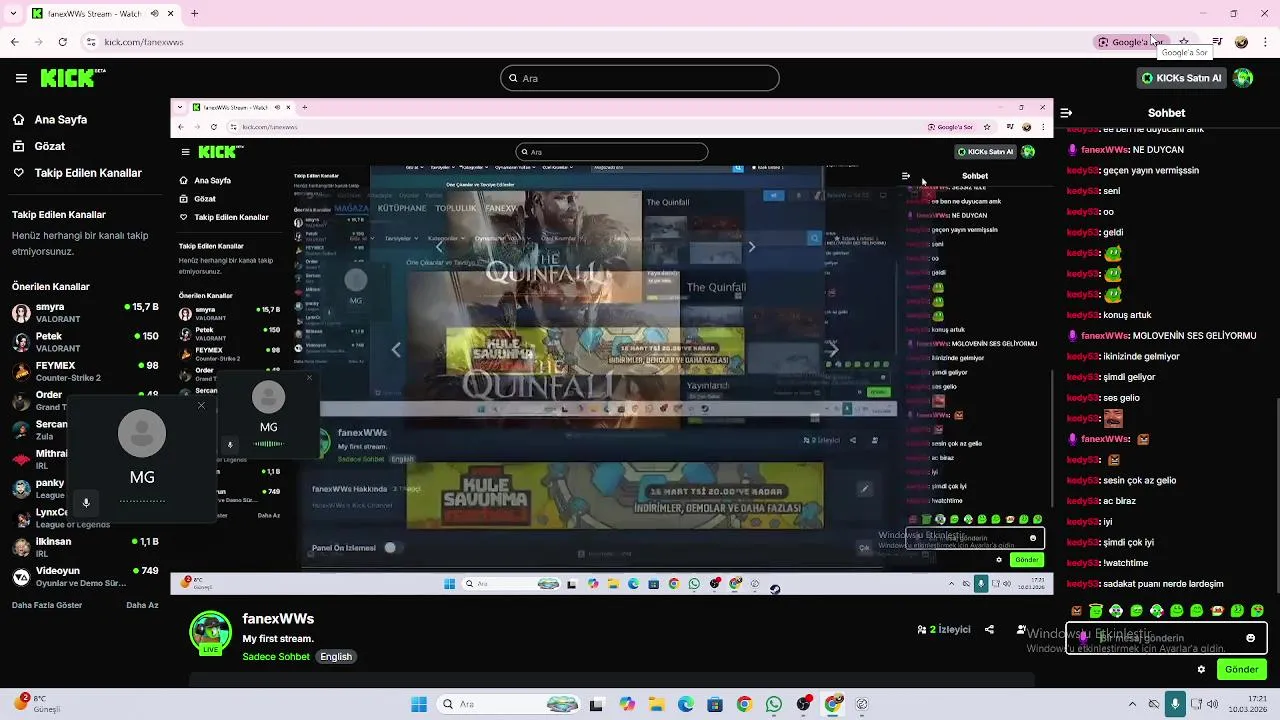Image resolution: width=1280 pixels, height=720 pixels.
Task: Open the Videoyun channel in the sidebar
Action: click(85, 577)
